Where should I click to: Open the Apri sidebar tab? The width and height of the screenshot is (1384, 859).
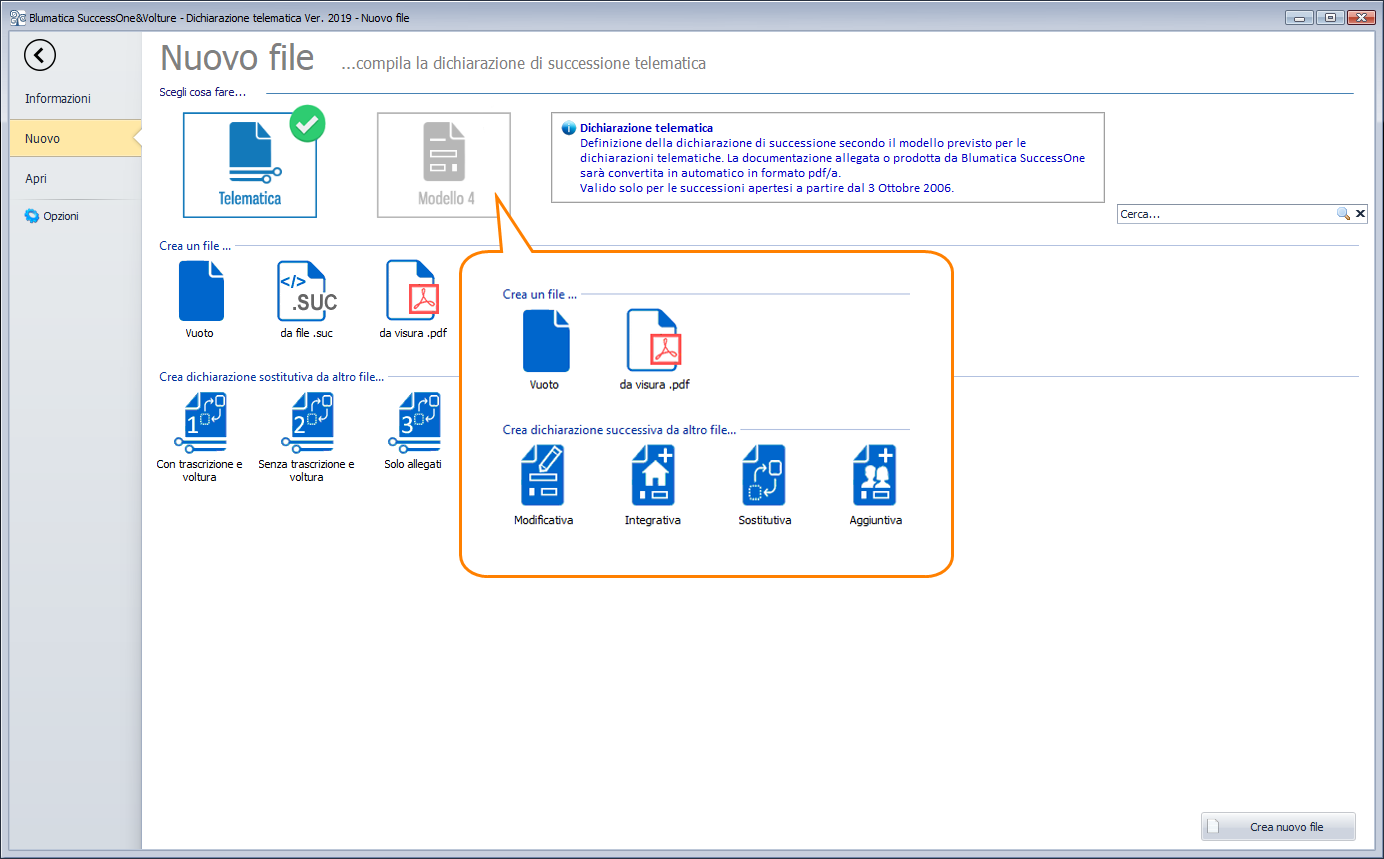36,179
